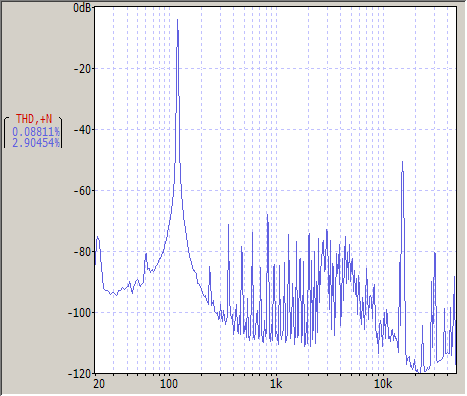Click the 10k frequency axis label
The height and width of the screenshot is (396, 467).
tap(383, 384)
